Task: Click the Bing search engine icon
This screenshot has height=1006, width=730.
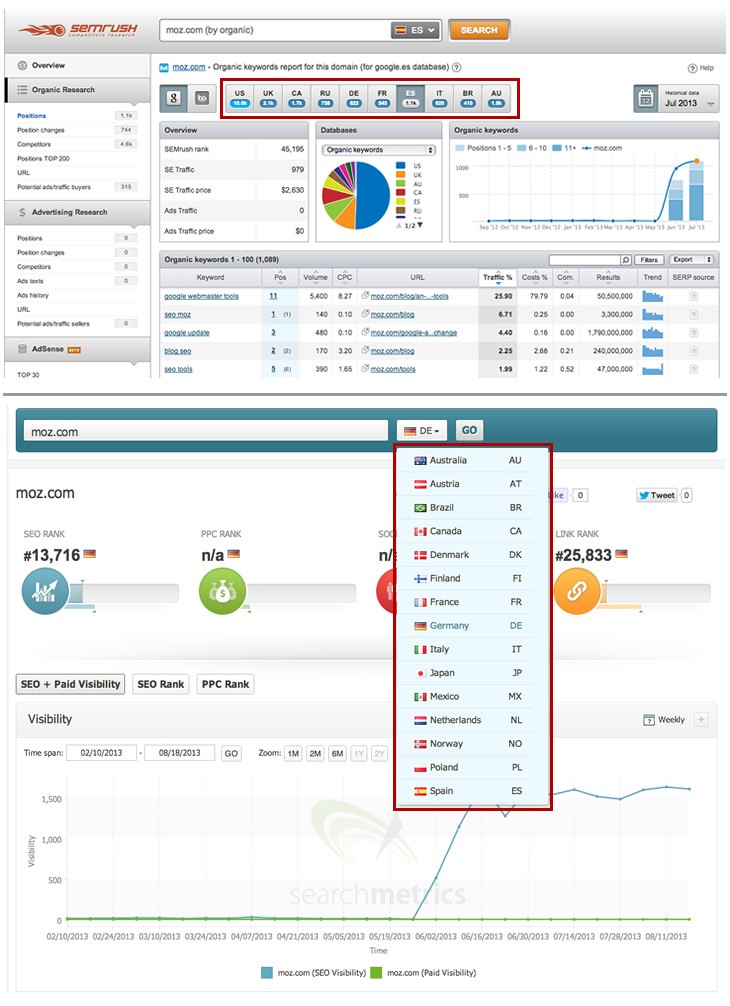Action: point(201,99)
